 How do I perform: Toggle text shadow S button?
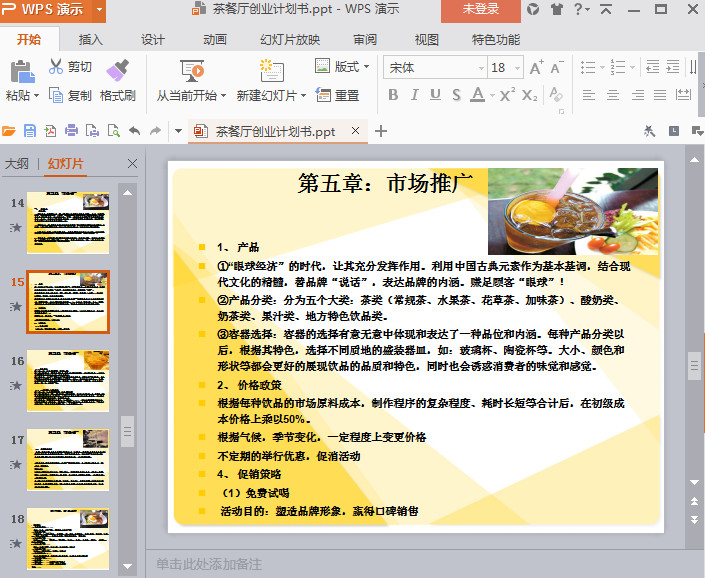(x=456, y=95)
